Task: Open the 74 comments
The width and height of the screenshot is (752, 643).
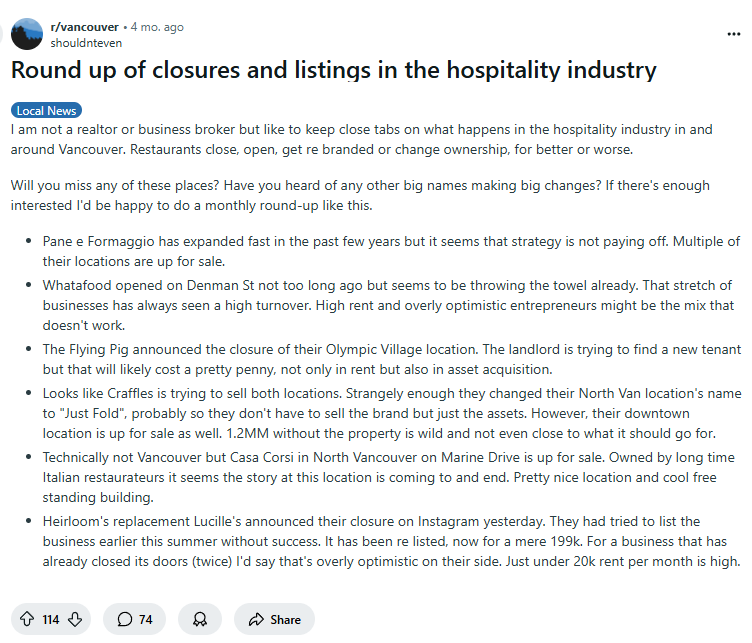Action: pyautogui.click(x=134, y=619)
